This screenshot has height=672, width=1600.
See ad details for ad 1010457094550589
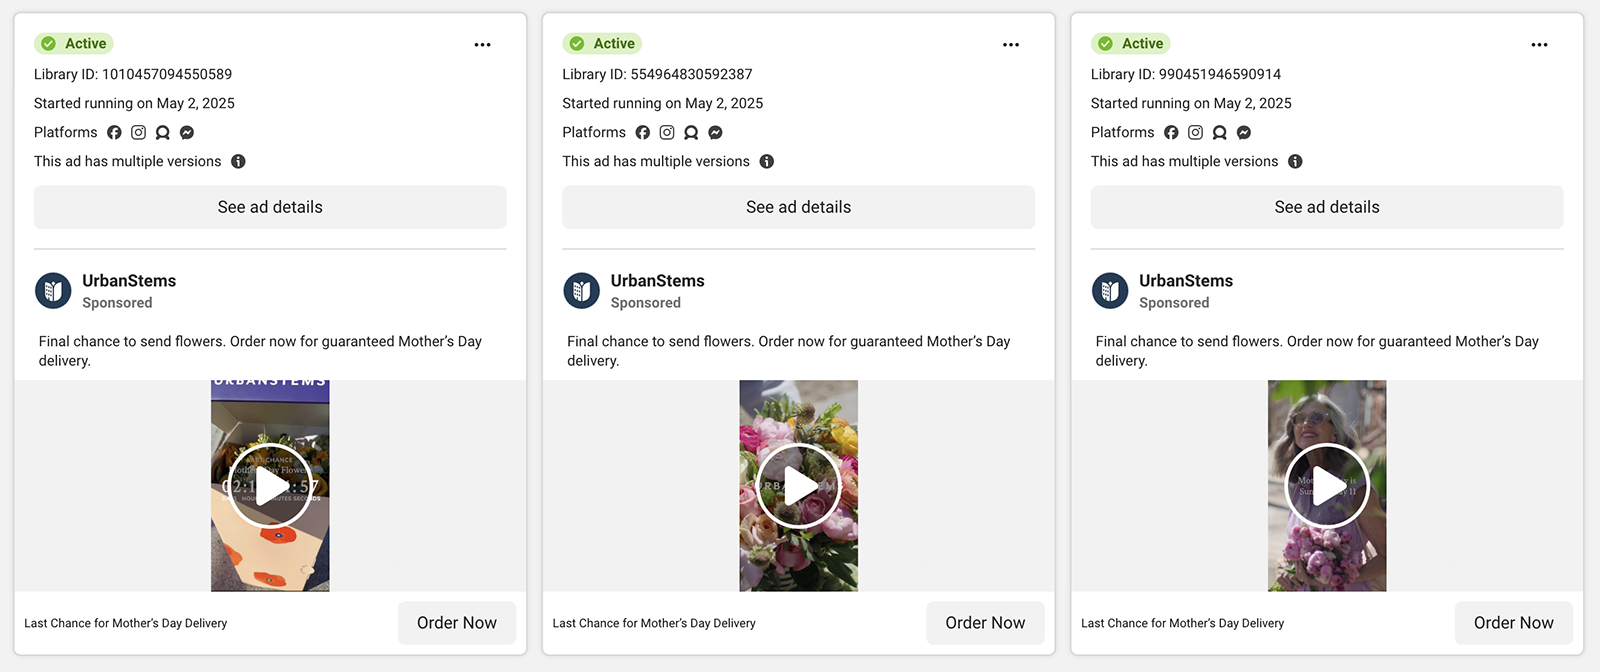270,207
